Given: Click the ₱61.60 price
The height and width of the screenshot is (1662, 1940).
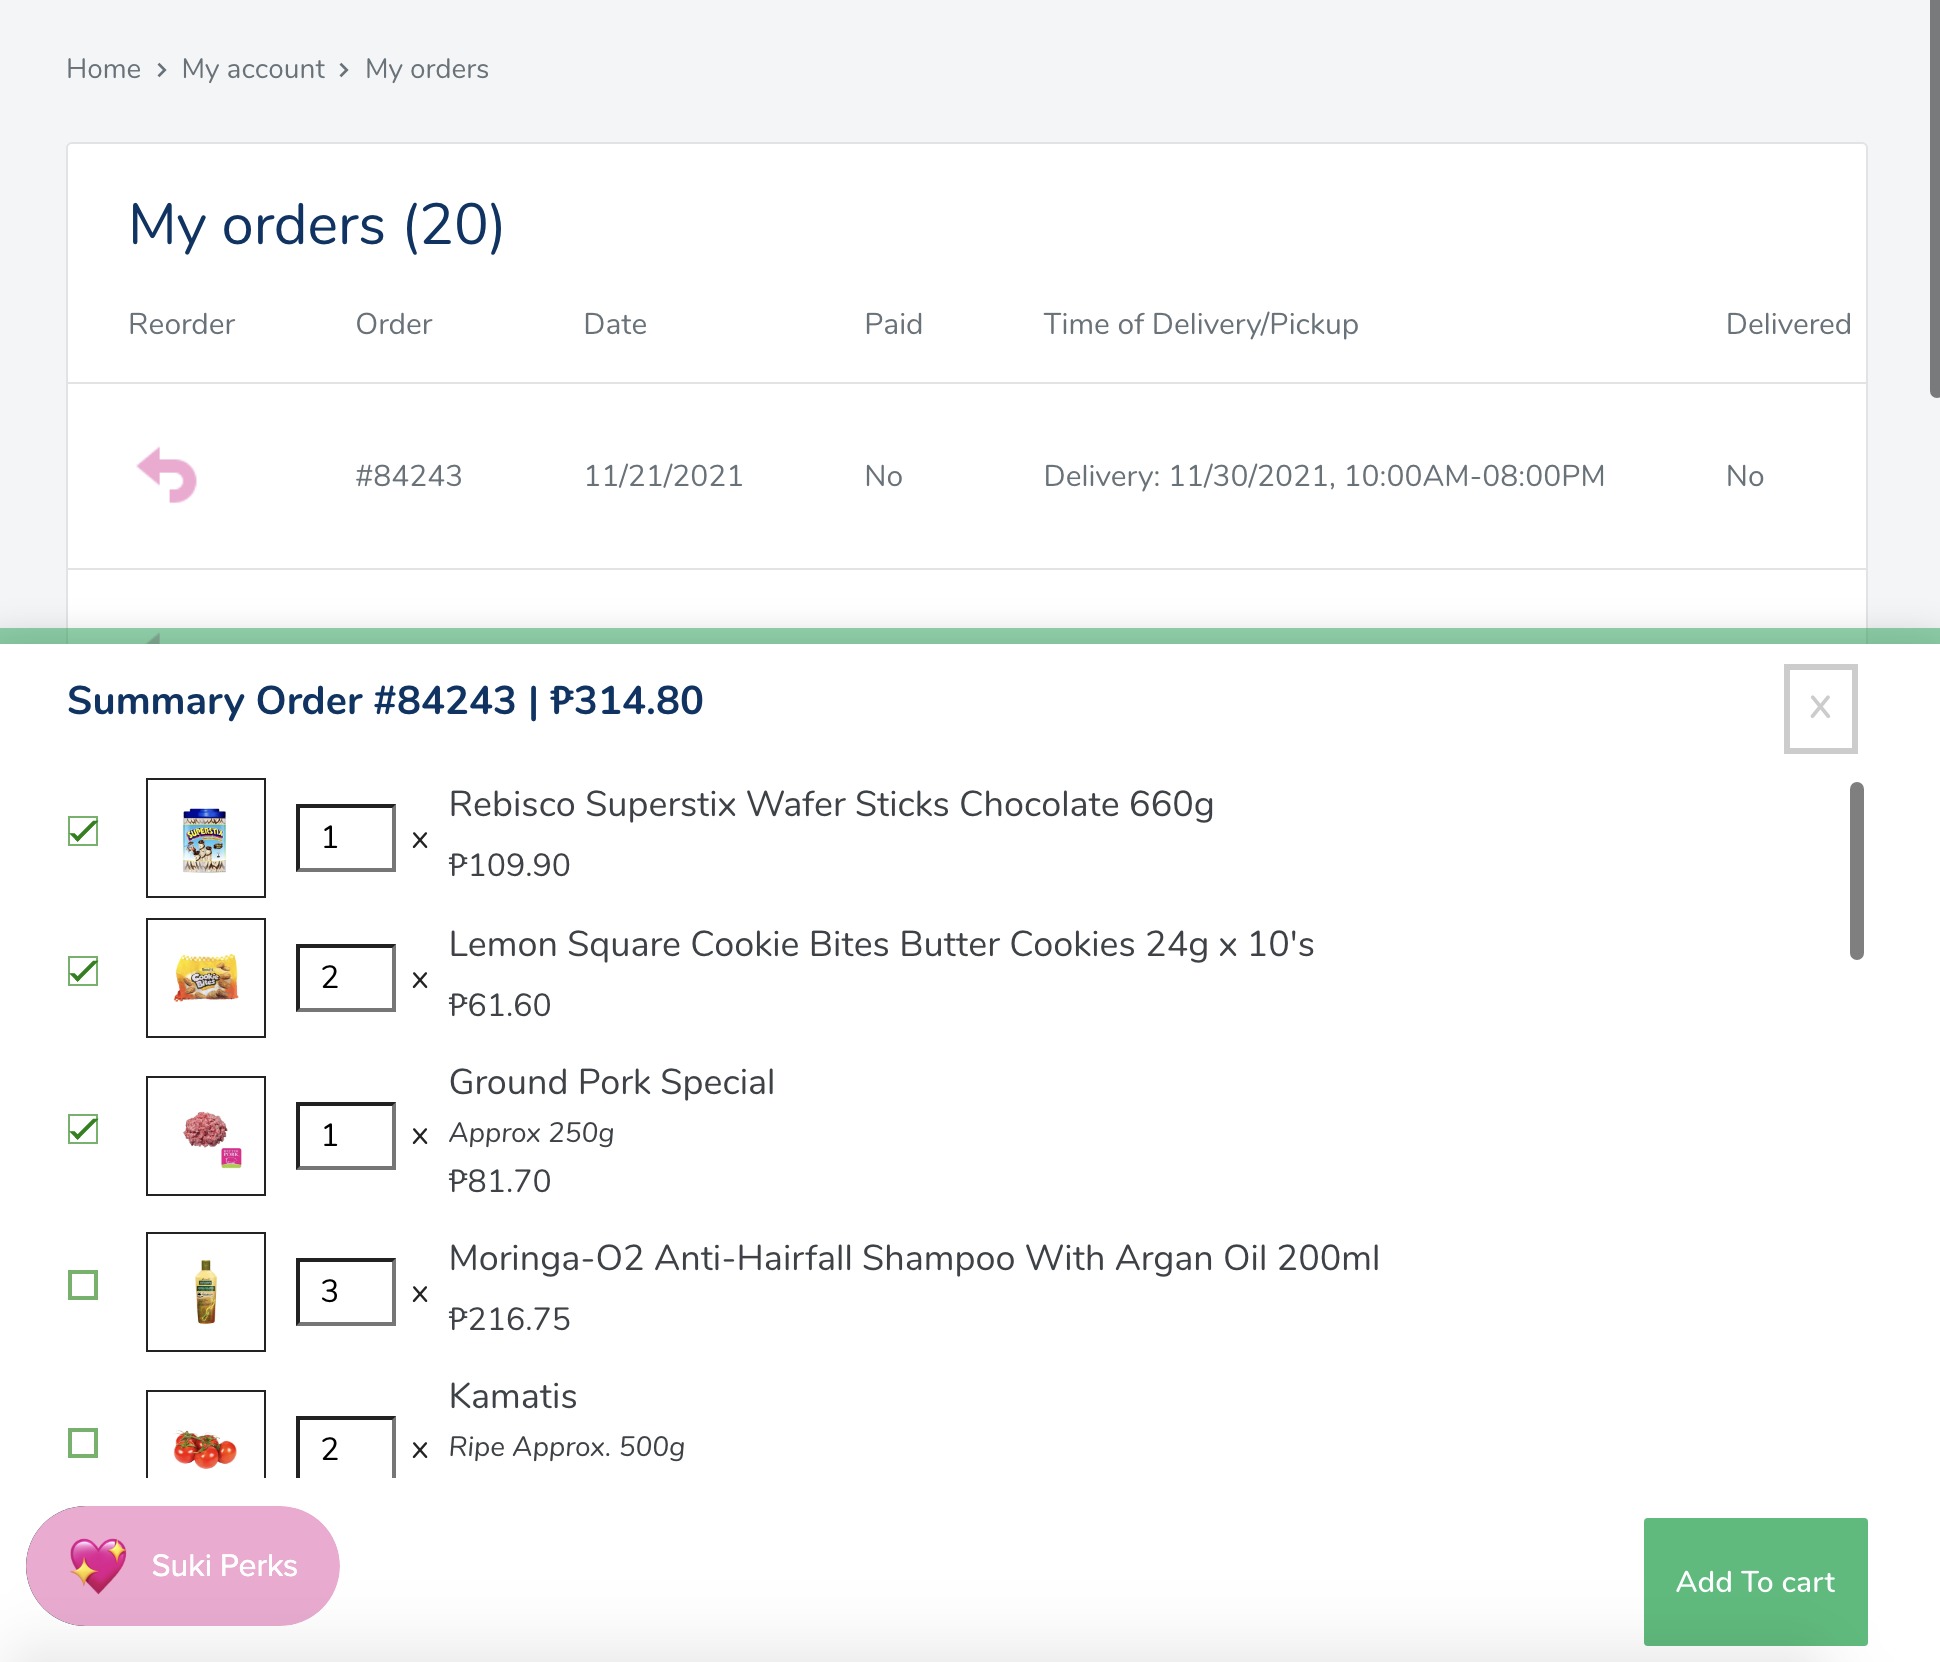Looking at the screenshot, I should point(500,1005).
